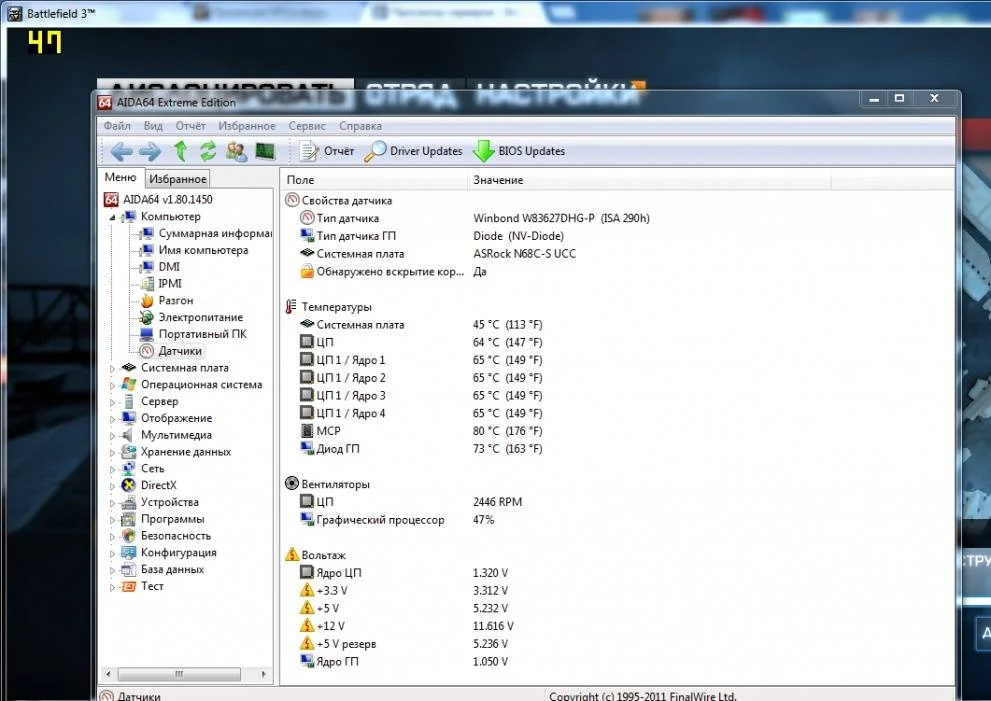Select DirectX in the sidebar tree
This screenshot has height=701, width=991.
tap(158, 485)
